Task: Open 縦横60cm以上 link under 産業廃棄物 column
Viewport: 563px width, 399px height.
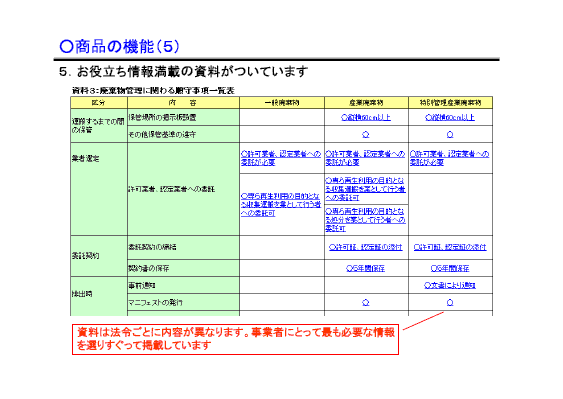Action: click(366, 117)
